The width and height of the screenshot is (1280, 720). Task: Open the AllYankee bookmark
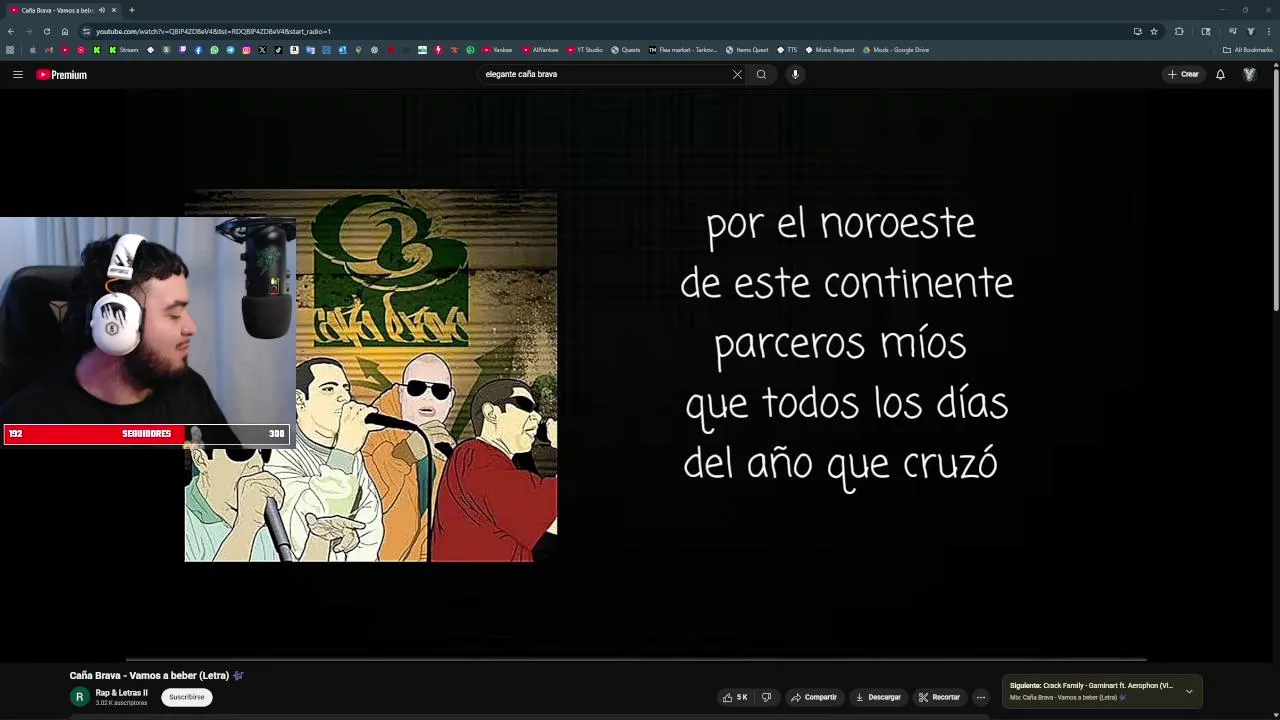click(540, 50)
